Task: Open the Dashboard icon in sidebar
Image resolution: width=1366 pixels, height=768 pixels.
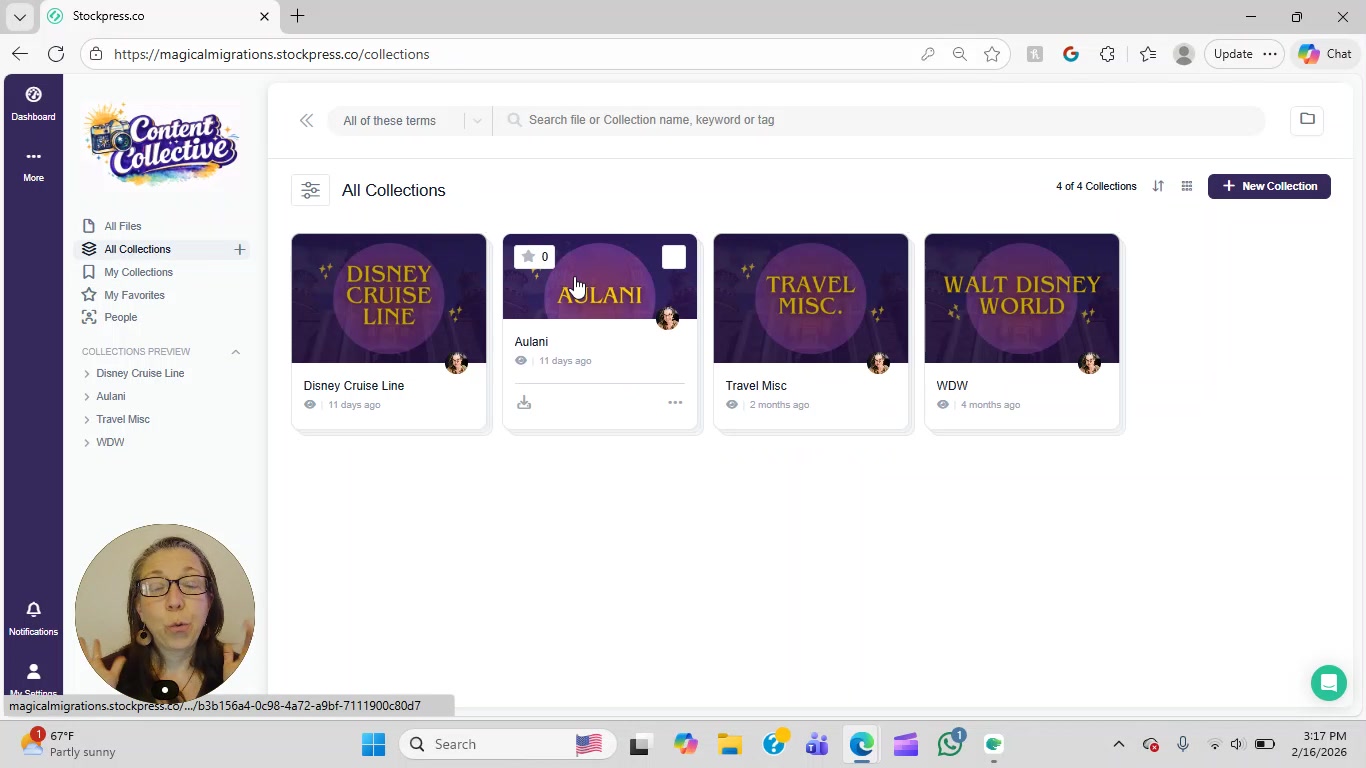Action: (x=33, y=103)
